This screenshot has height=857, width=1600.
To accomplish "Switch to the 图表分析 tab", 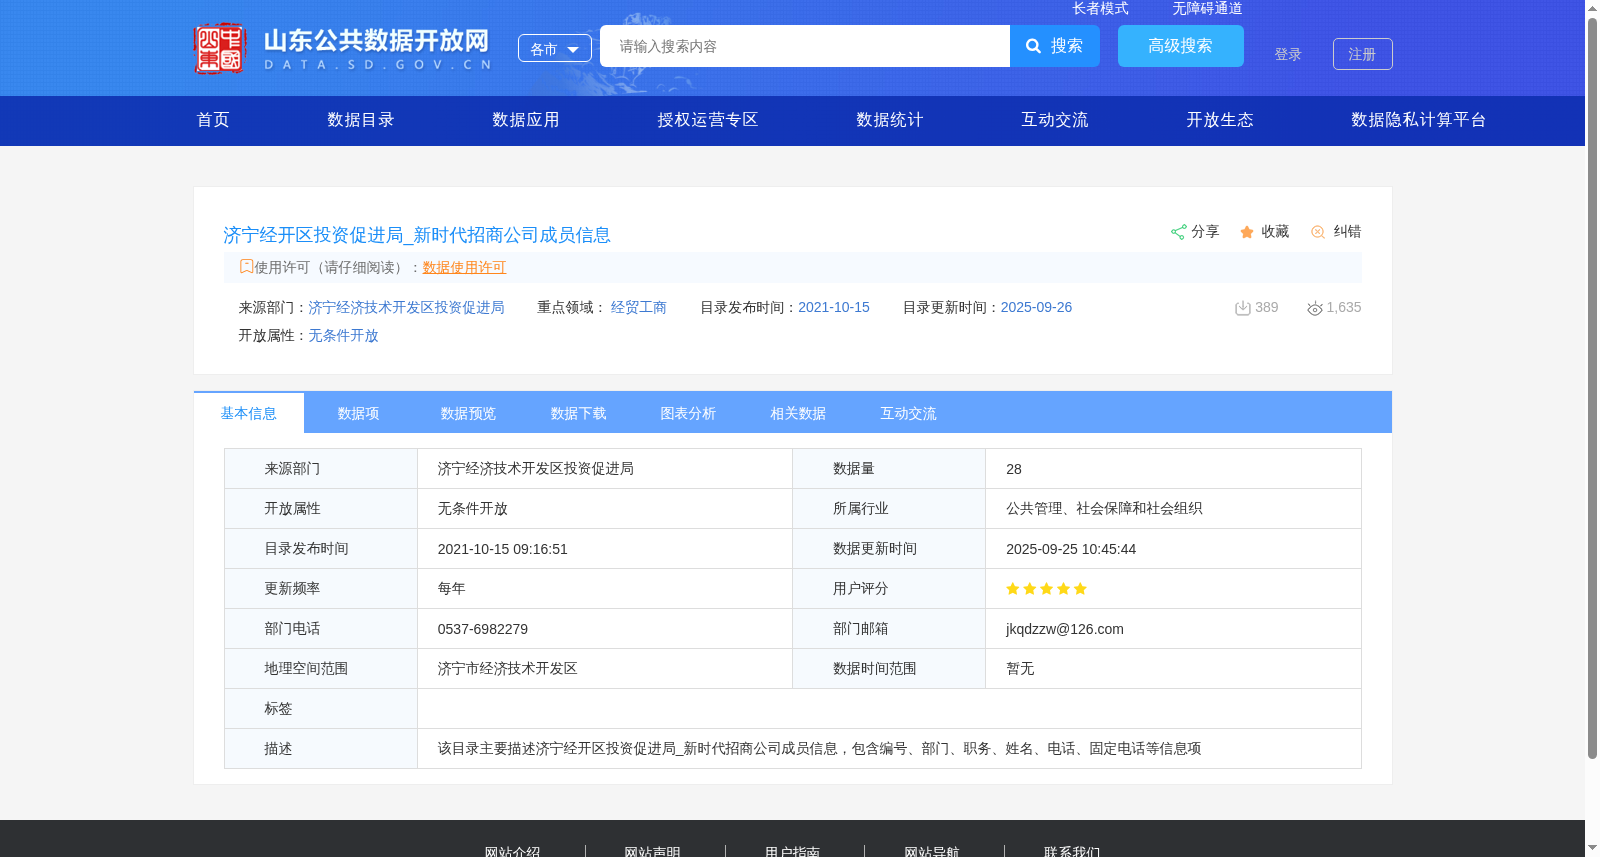I will coord(689,413).
